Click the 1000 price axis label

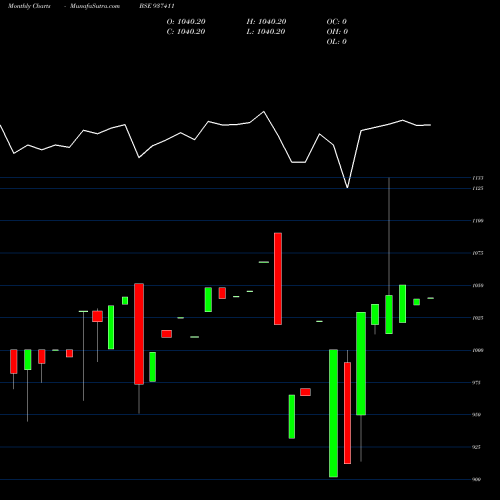[x=478, y=350]
